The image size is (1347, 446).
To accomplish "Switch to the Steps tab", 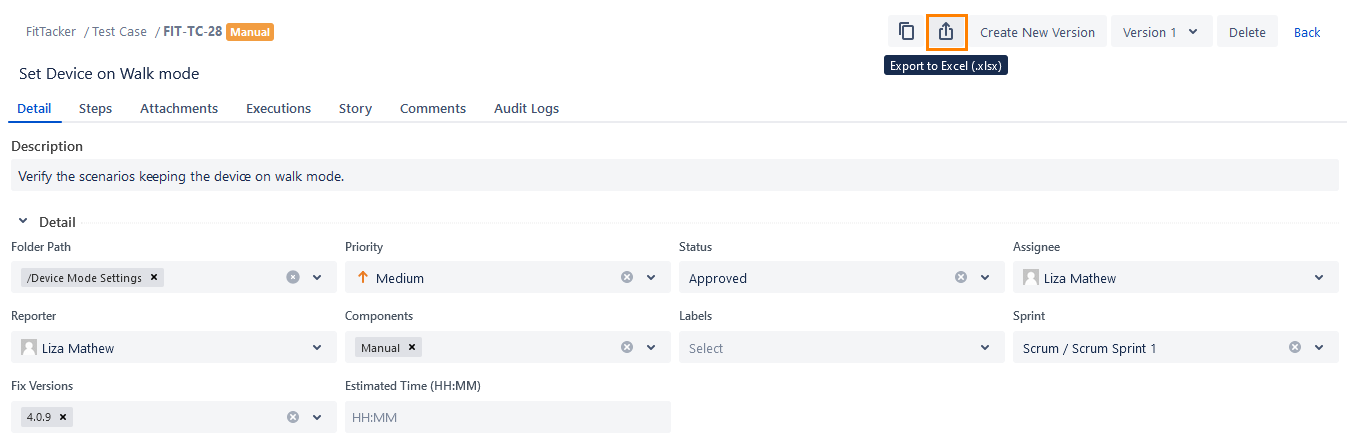I will [x=95, y=108].
